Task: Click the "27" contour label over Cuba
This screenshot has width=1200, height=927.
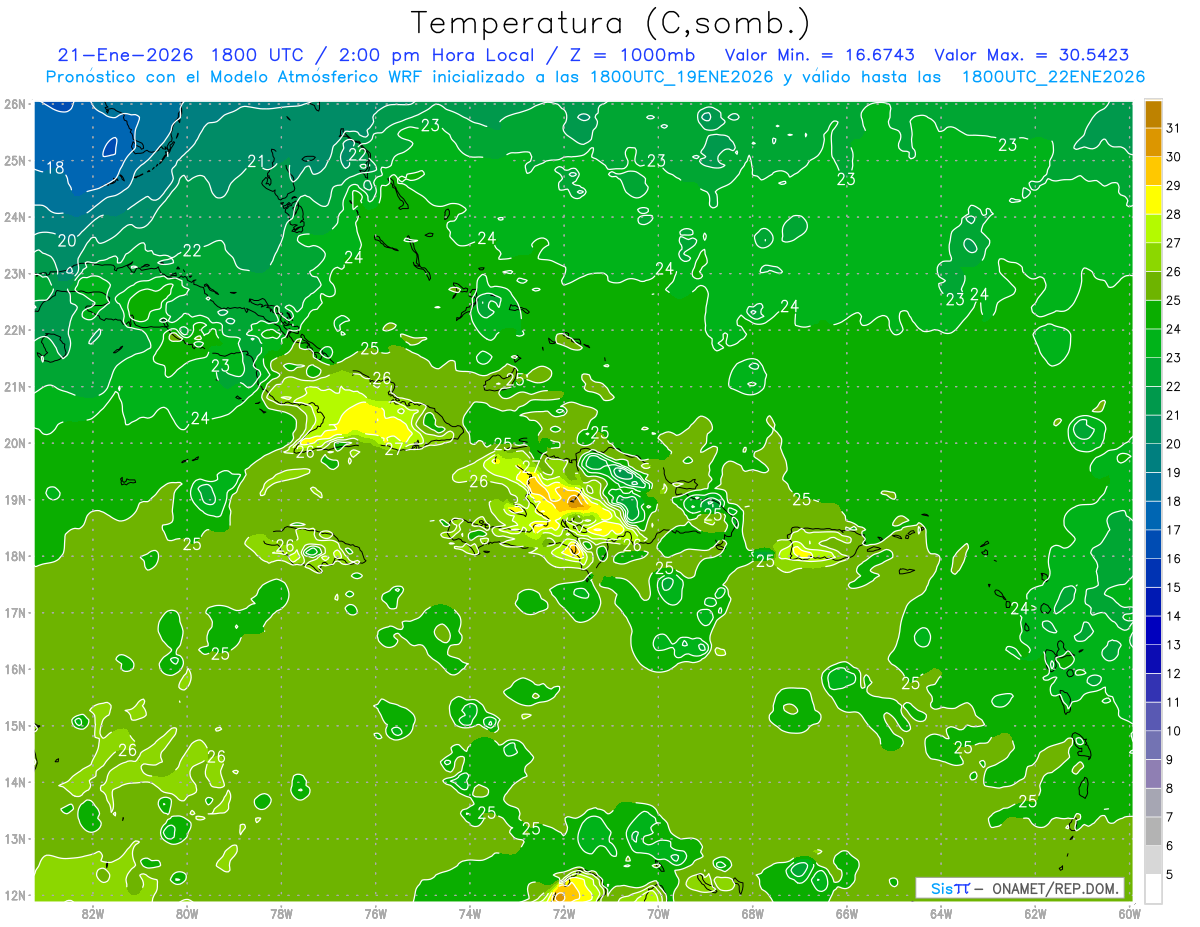Action: coord(394,449)
